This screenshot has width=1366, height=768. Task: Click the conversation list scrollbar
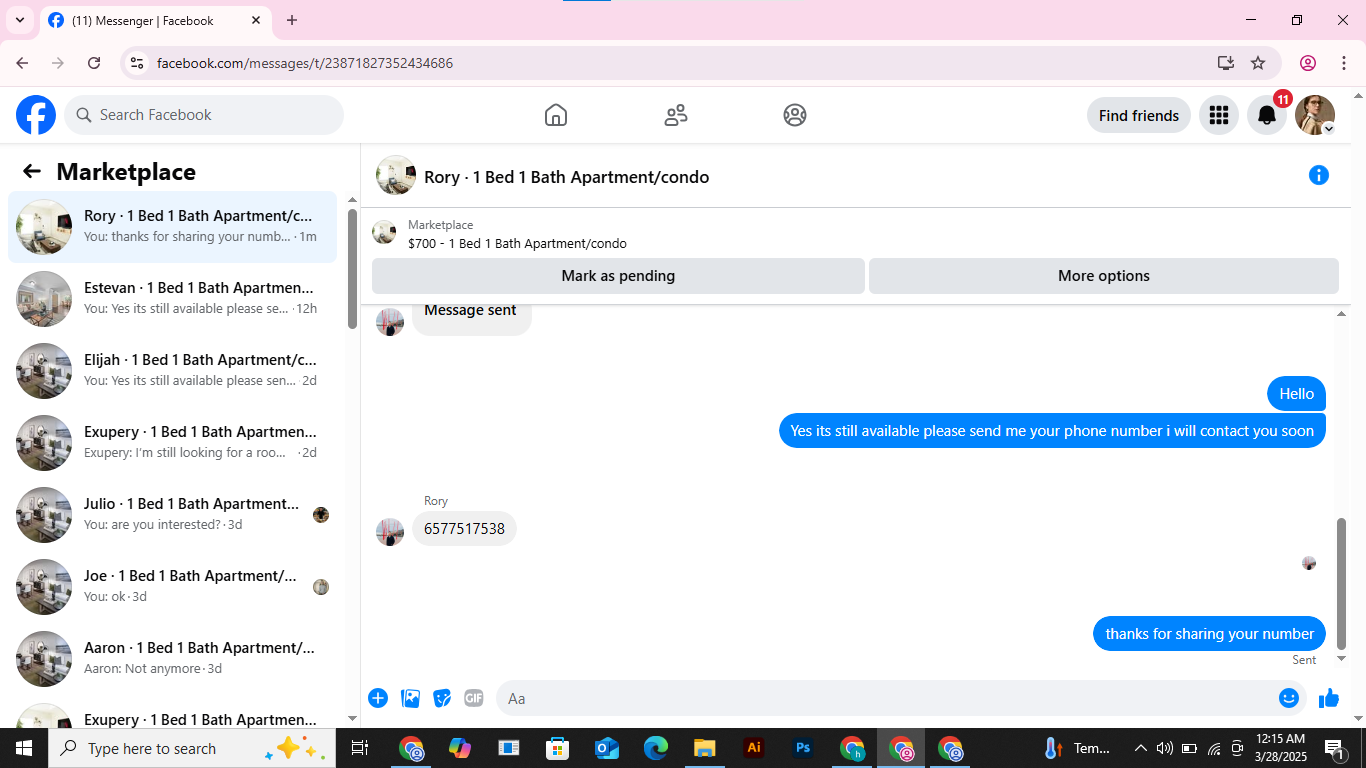[352, 268]
